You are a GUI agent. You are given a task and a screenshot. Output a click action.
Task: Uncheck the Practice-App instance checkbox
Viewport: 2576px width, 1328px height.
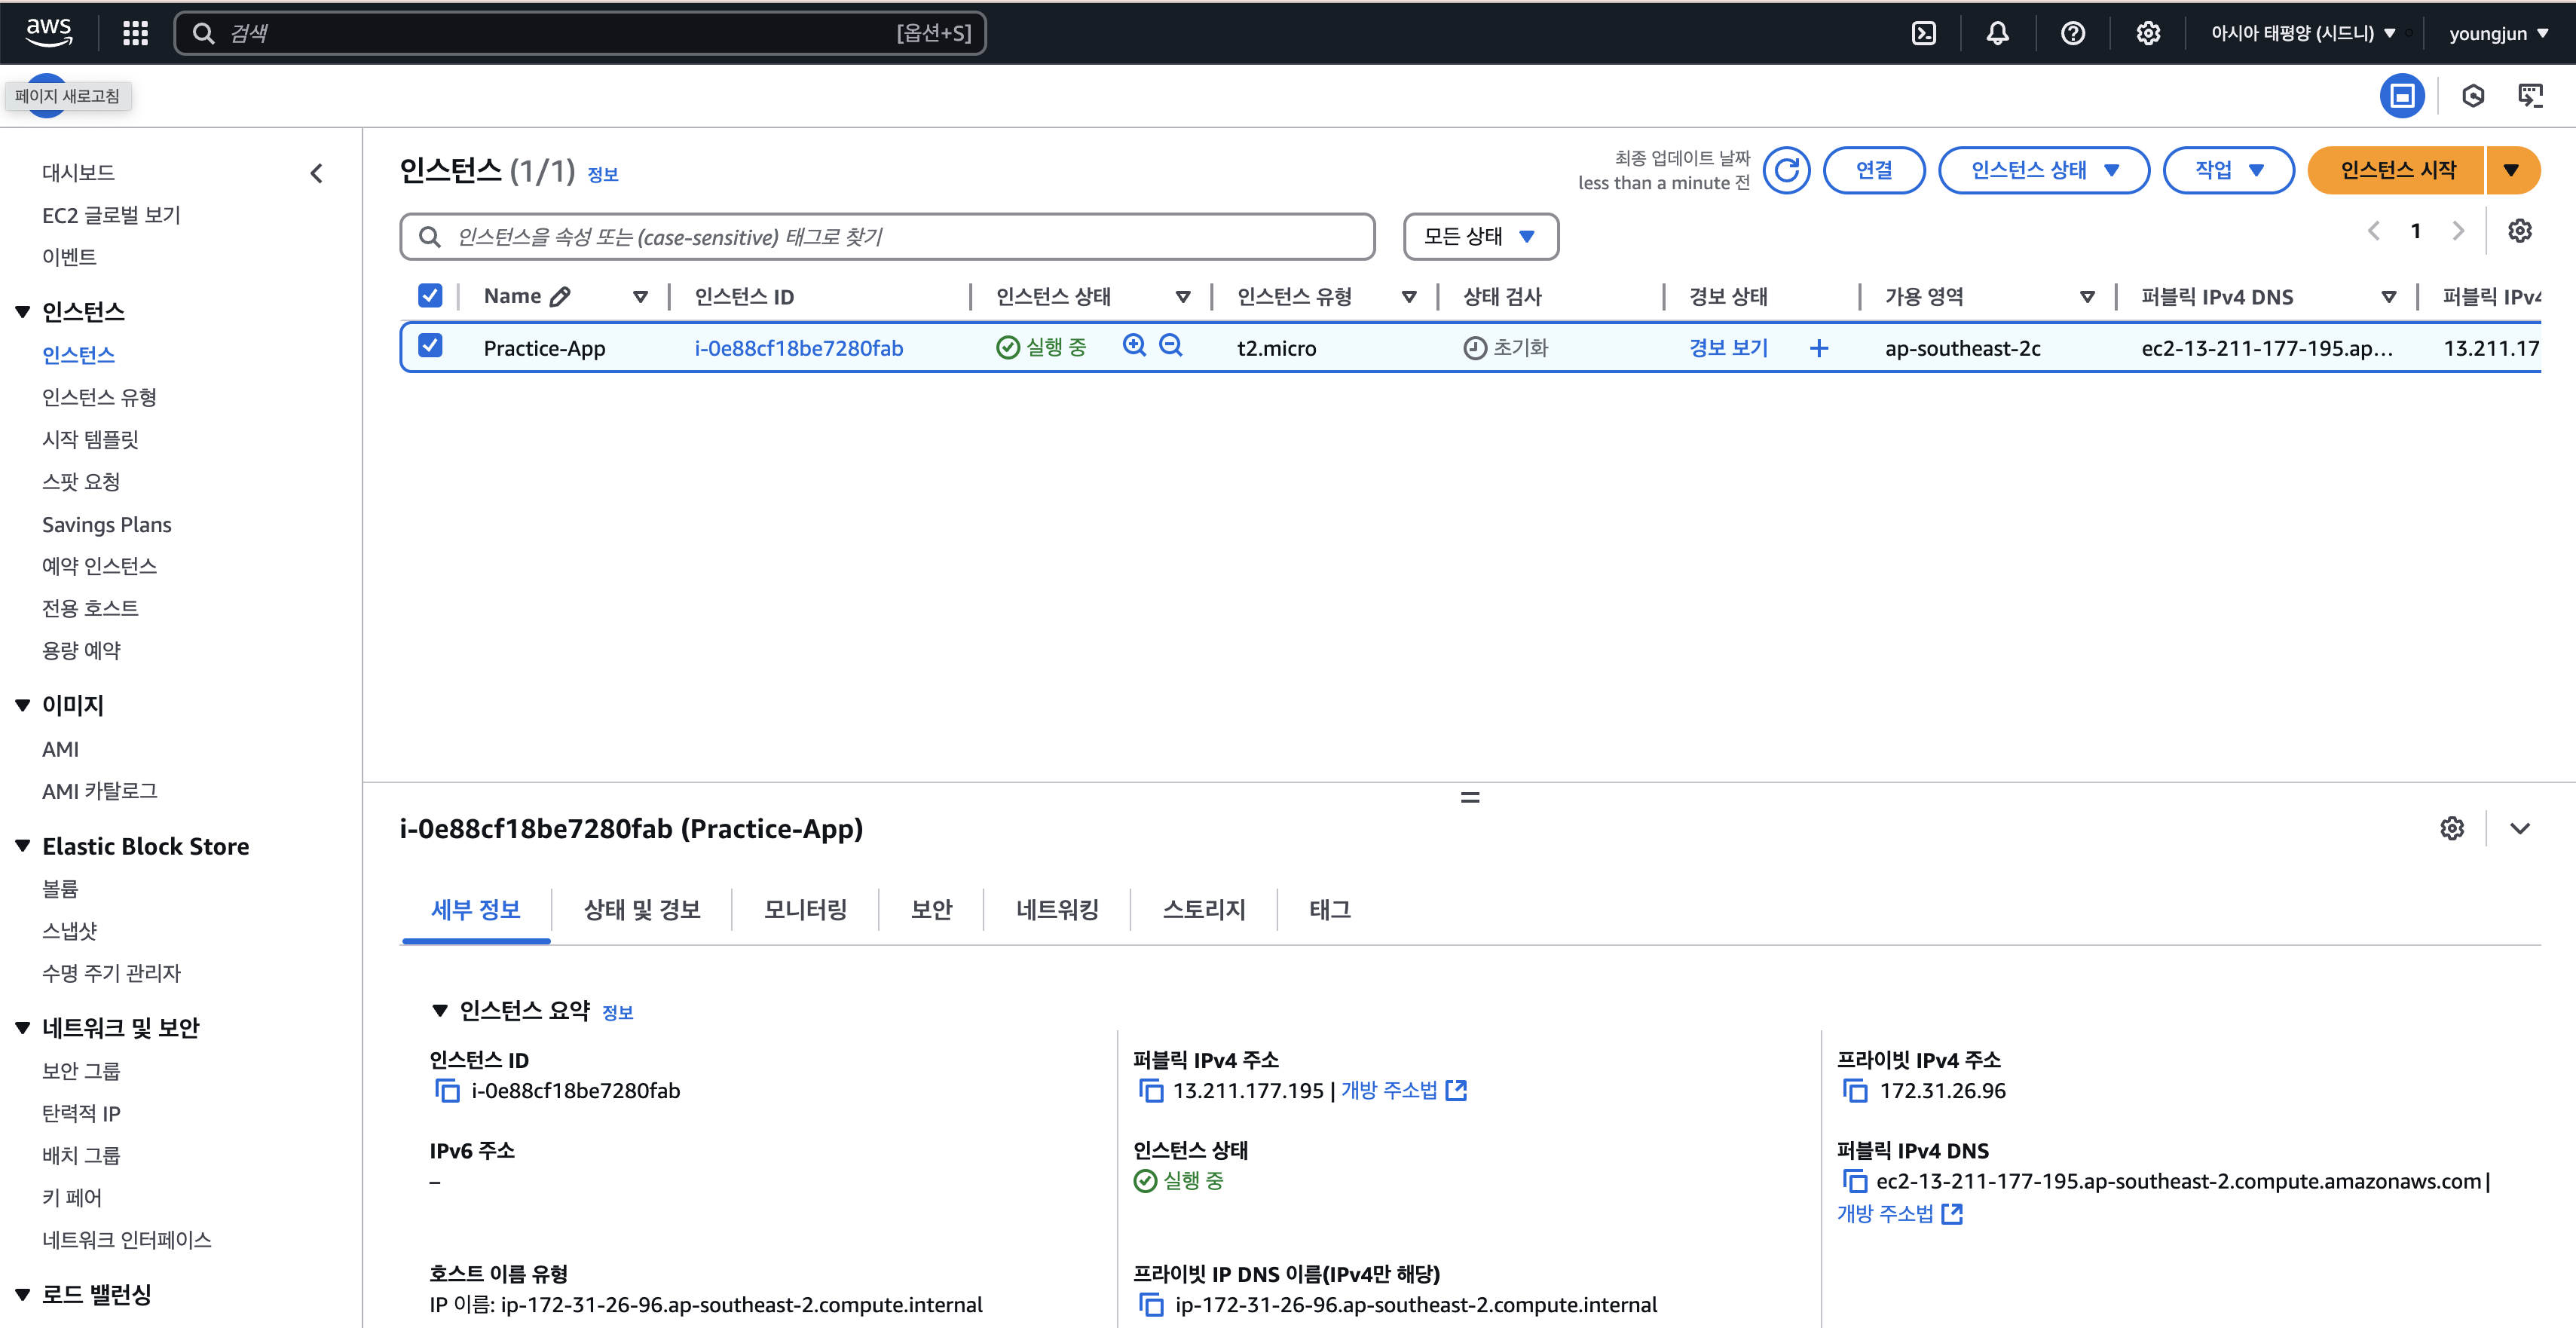(x=430, y=346)
